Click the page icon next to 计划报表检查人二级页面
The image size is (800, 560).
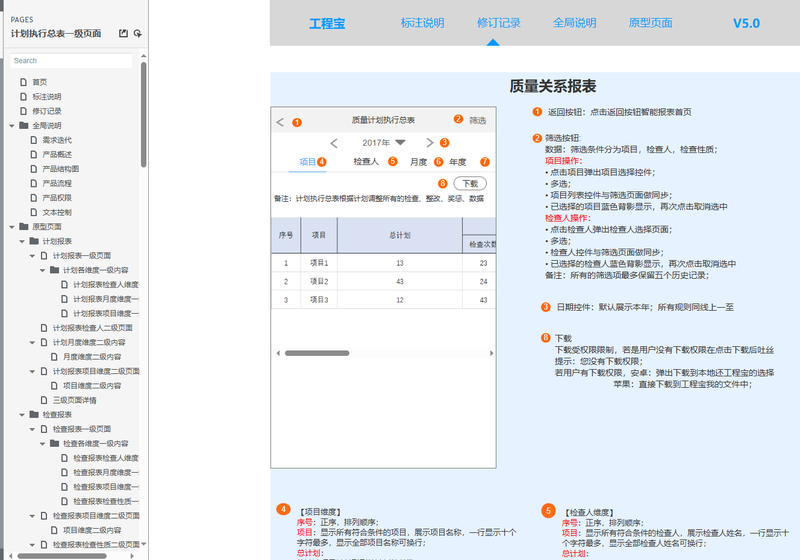click(x=44, y=327)
